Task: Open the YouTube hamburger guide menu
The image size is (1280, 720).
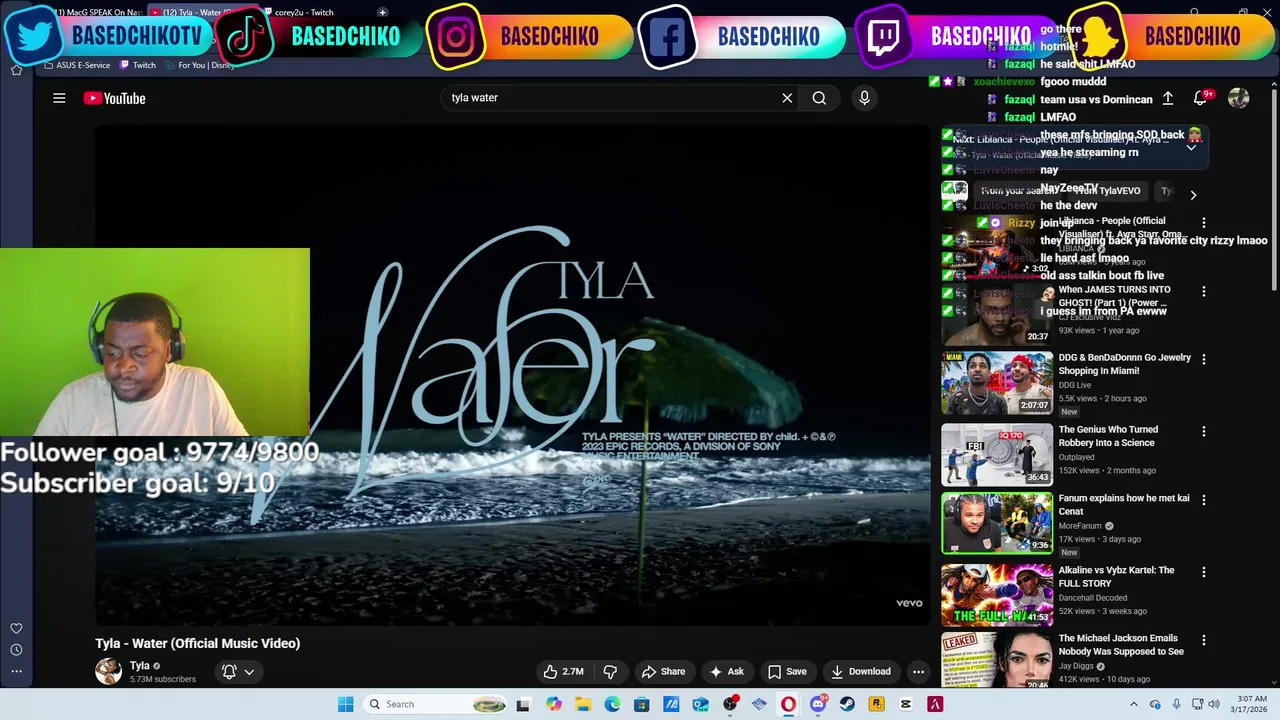Action: click(x=59, y=98)
